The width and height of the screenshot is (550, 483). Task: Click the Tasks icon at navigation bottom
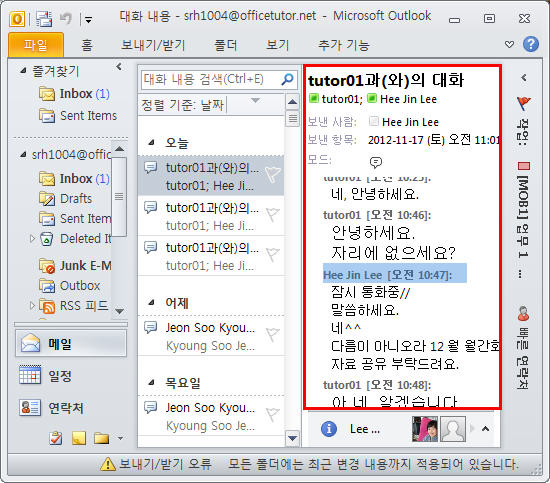point(56,438)
